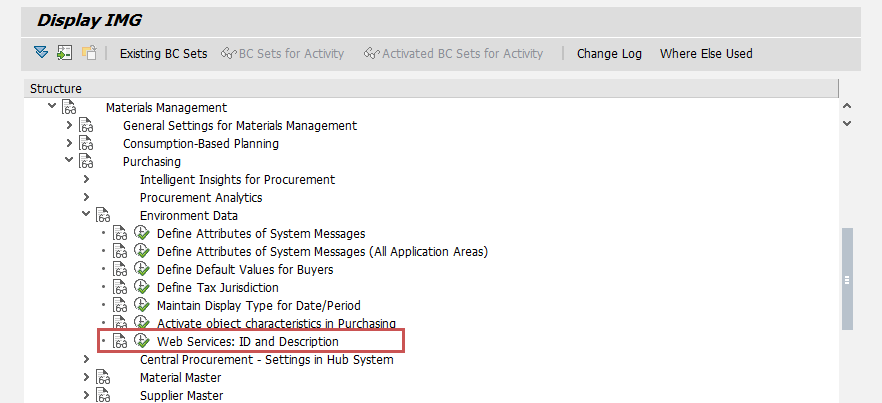Execute activity Web Services: ID and Description

point(142,341)
